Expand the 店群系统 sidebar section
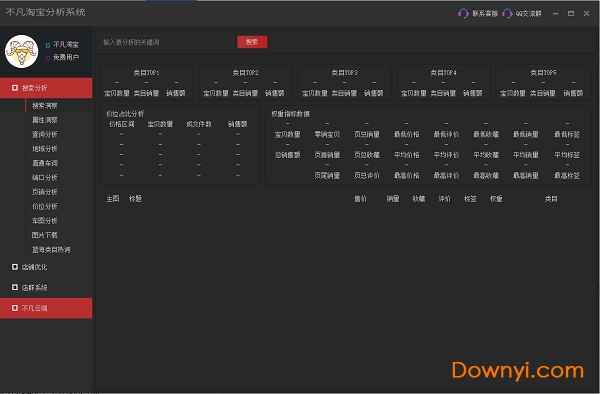 [x=46, y=287]
